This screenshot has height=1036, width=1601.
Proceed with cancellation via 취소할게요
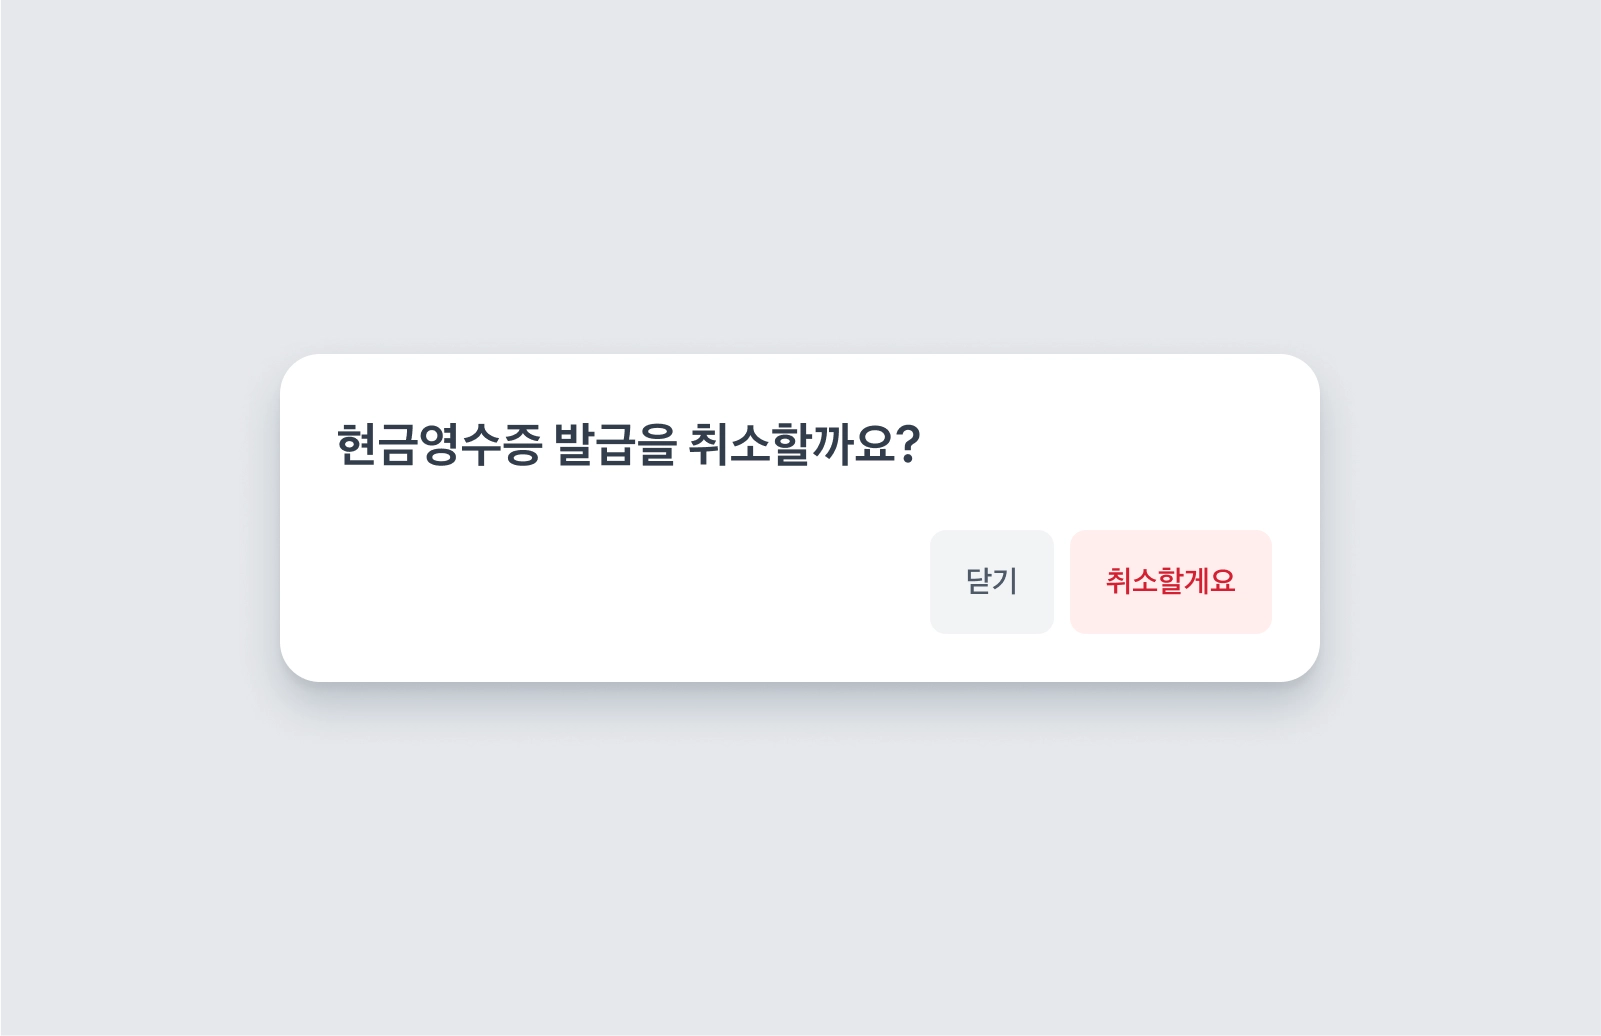[x=1170, y=582]
